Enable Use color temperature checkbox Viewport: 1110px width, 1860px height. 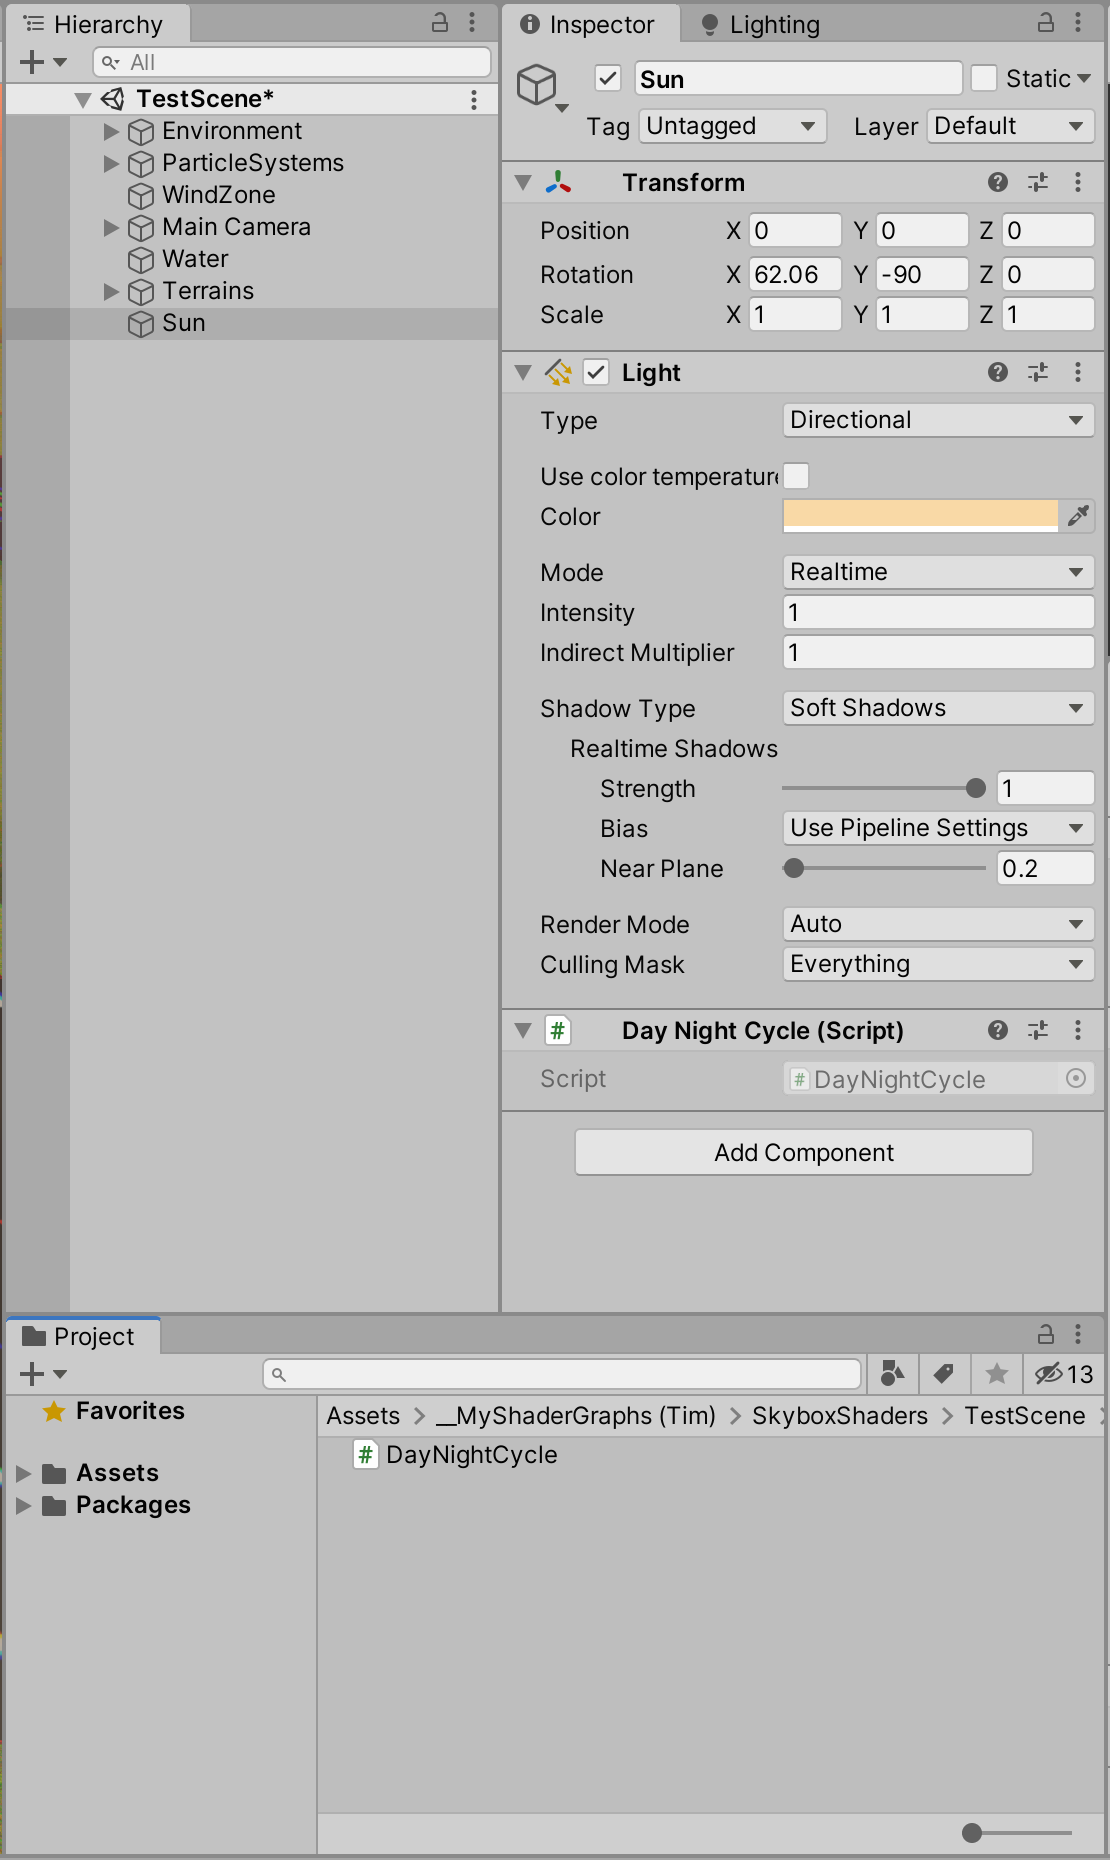pos(796,476)
